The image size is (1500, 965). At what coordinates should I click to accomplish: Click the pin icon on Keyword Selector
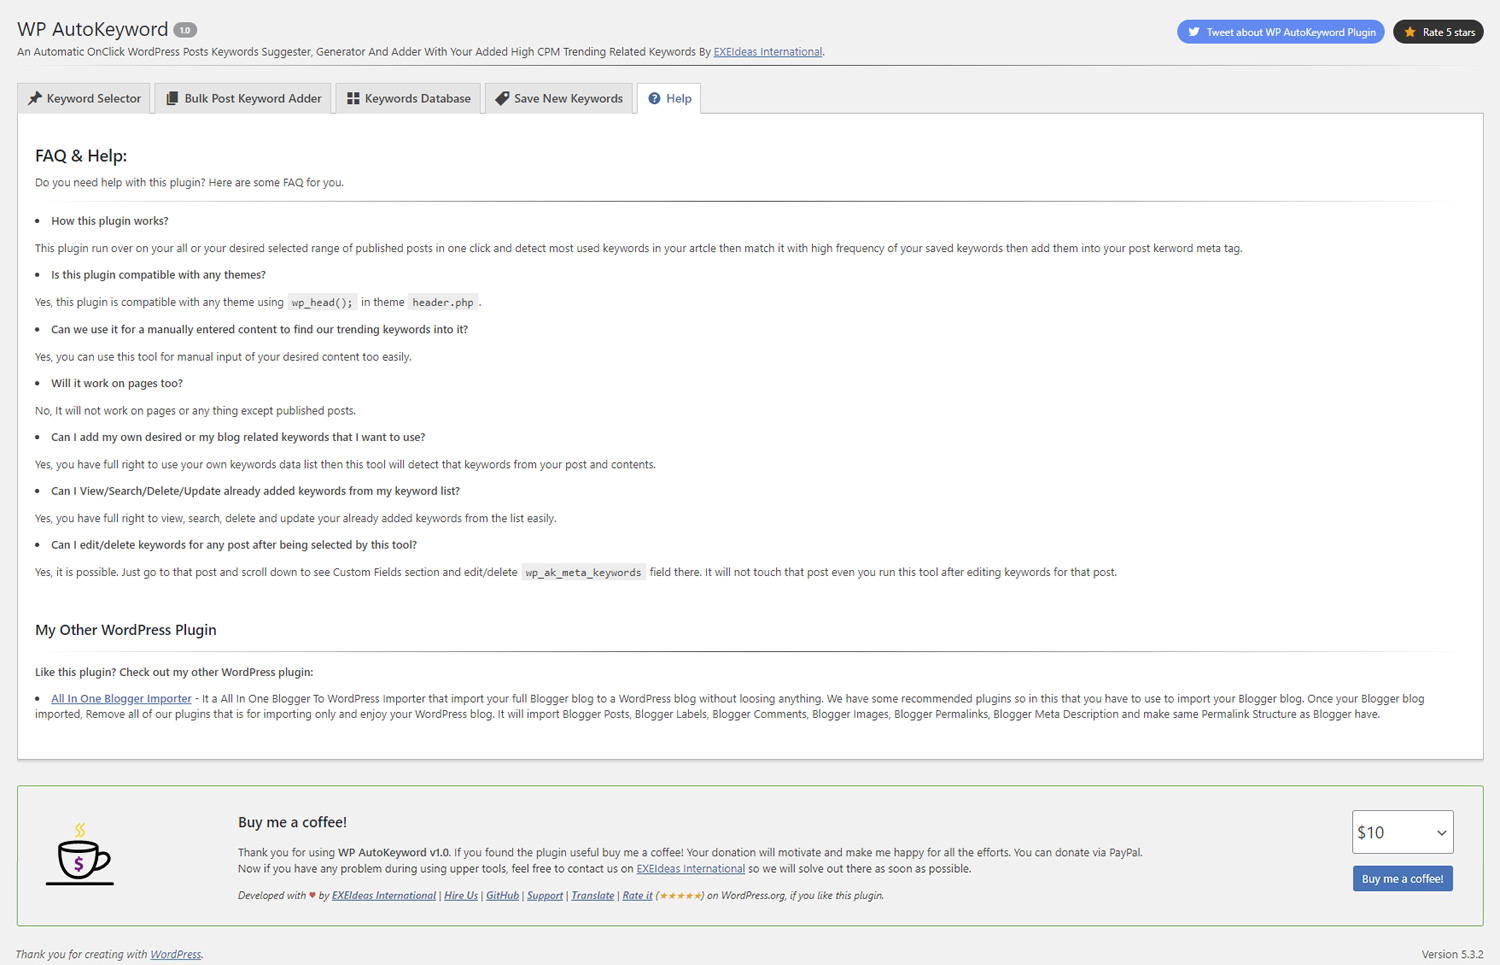pos(35,98)
